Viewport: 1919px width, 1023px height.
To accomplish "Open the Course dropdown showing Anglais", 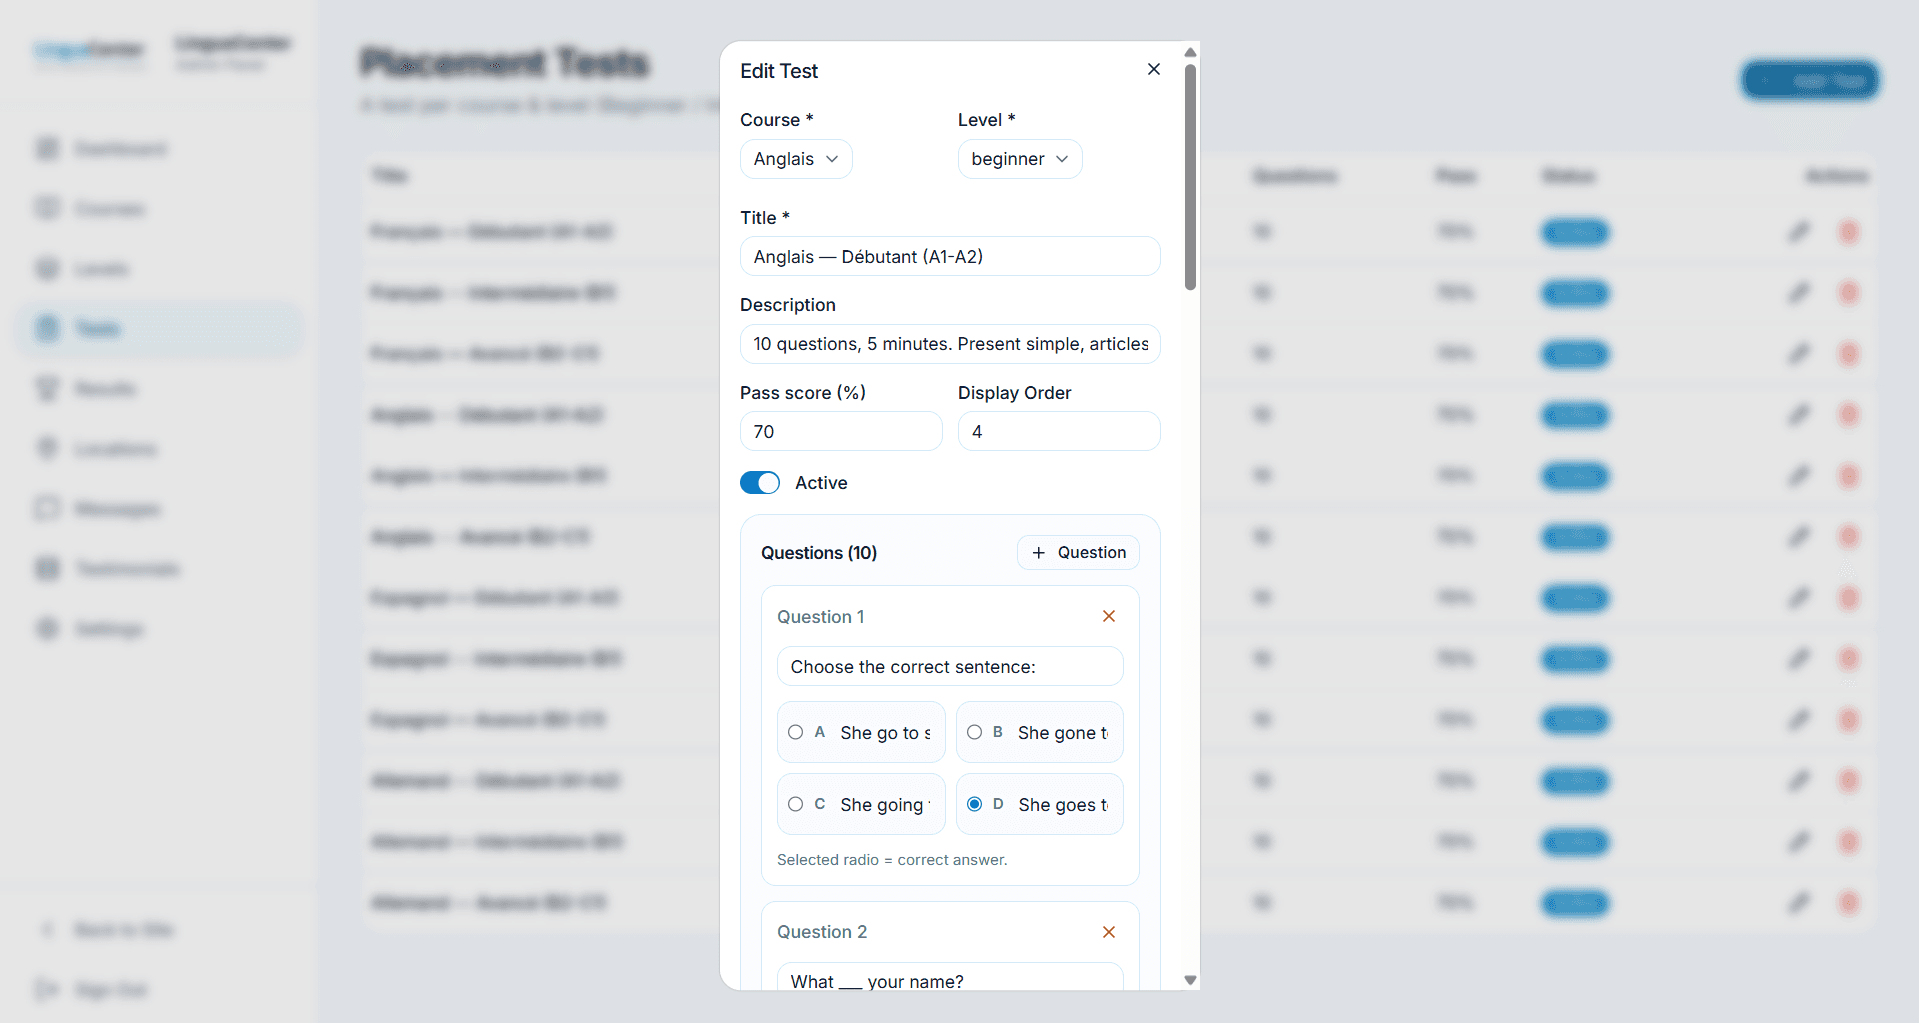I will pos(796,159).
